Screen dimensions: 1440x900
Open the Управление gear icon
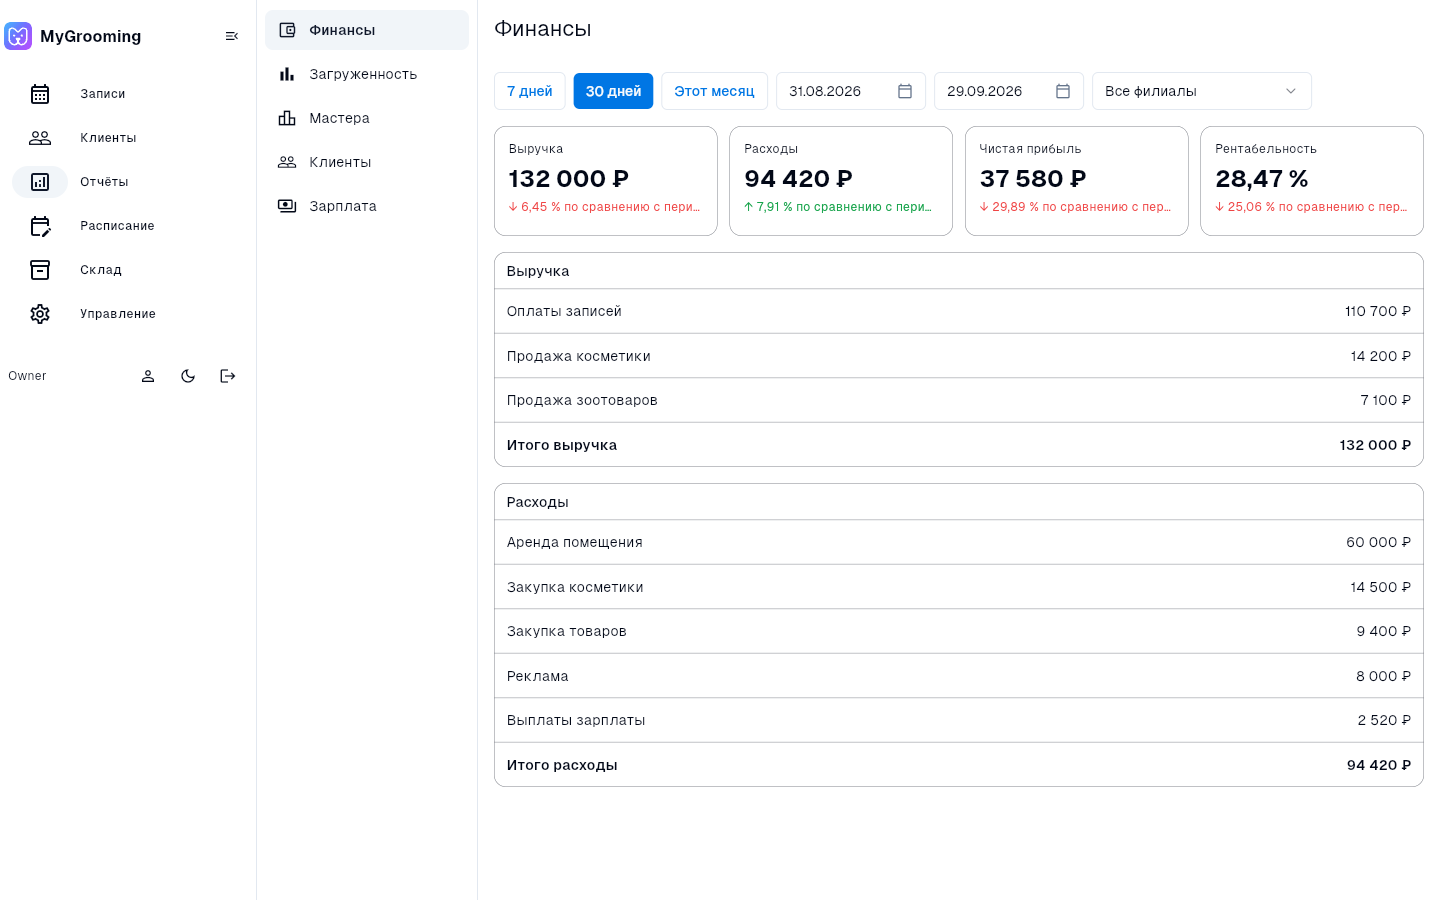click(40, 314)
